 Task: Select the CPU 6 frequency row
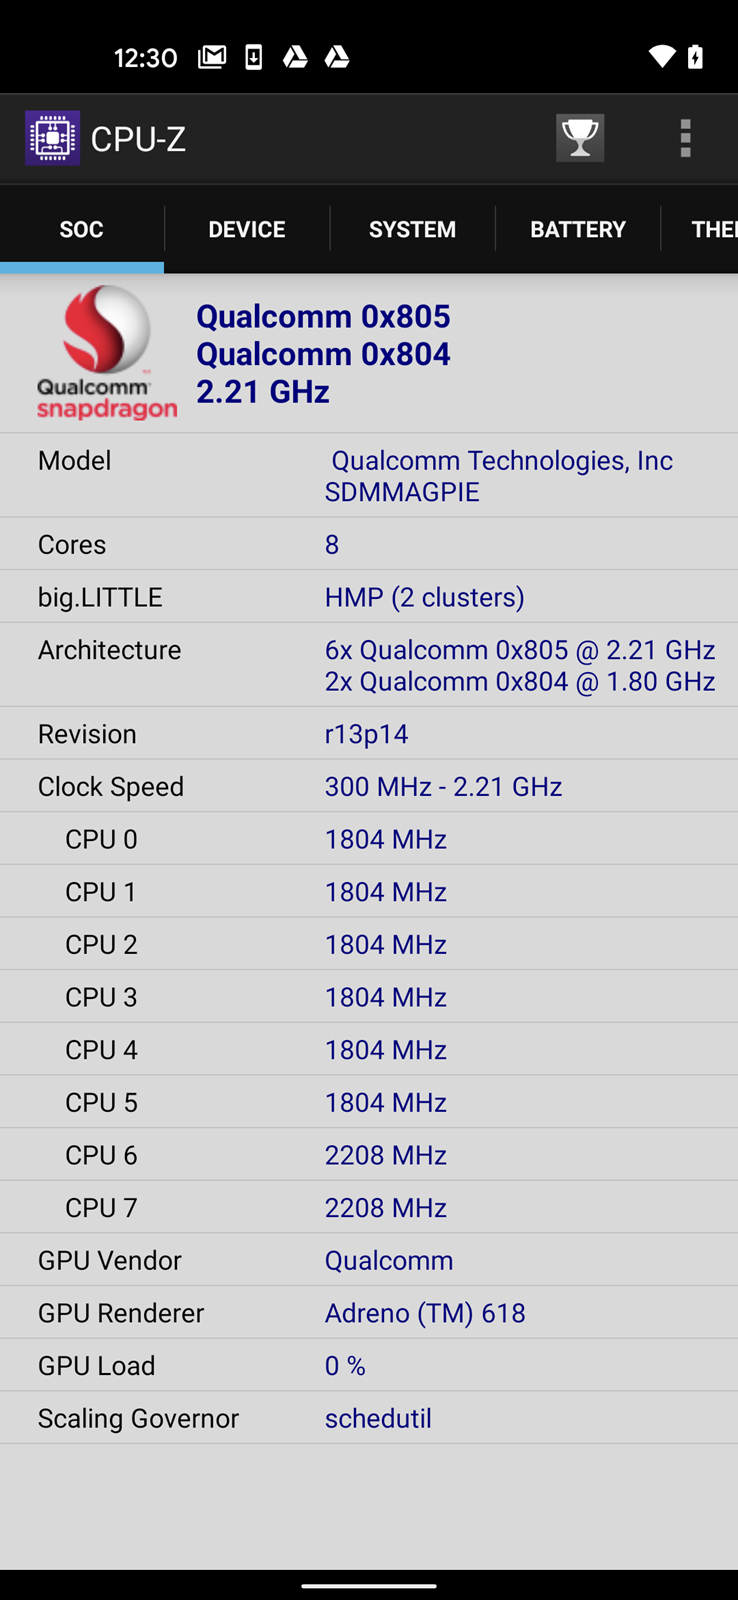[x=369, y=1155]
